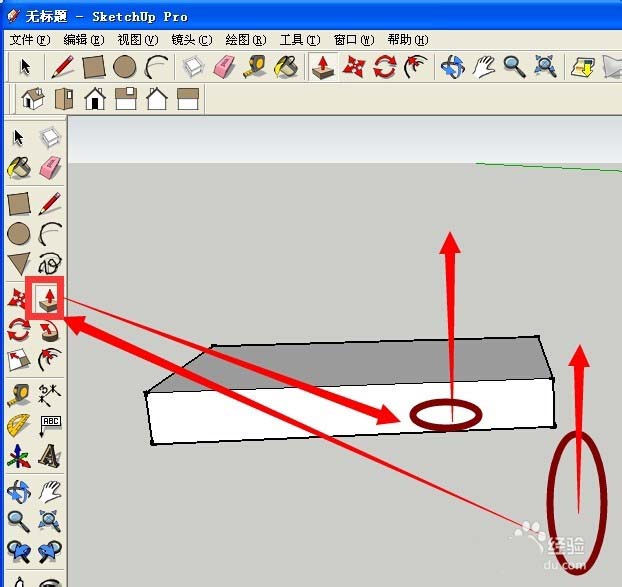The image size is (622, 587).
Task: Choose the Circle tool in top toolbar
Action: coord(125,67)
